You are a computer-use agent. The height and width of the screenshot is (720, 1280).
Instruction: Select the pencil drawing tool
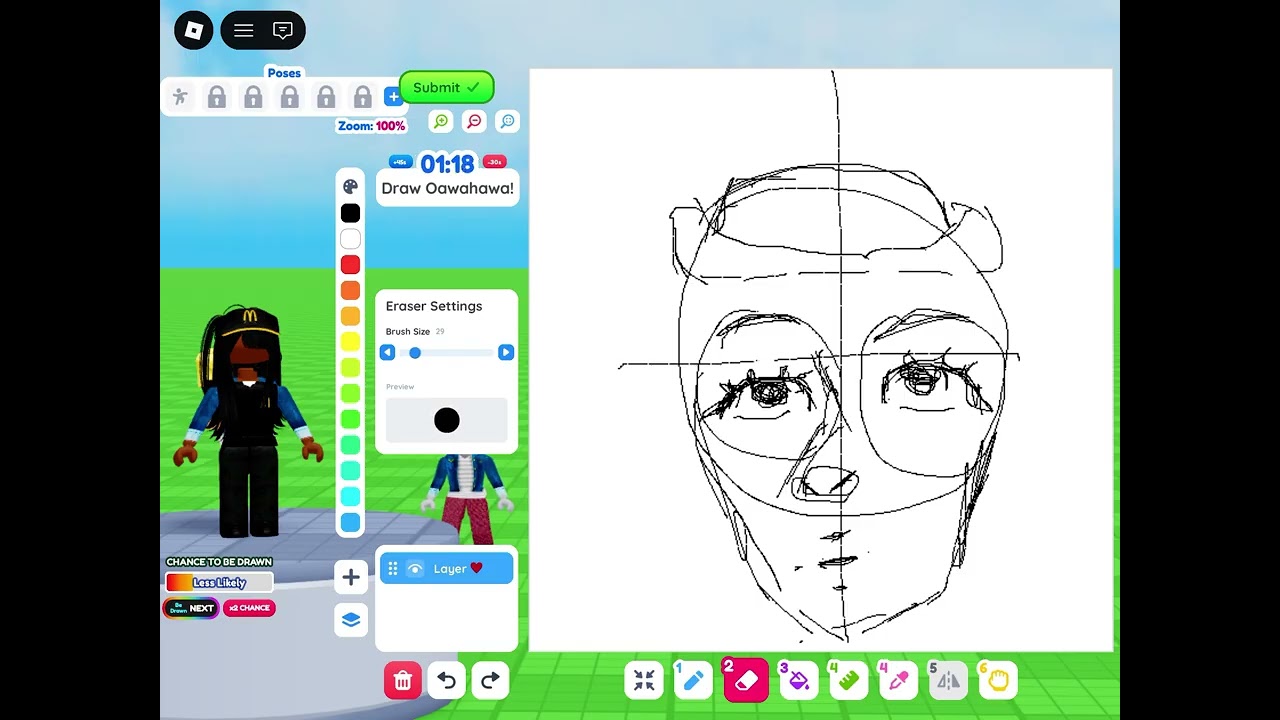pyautogui.click(x=693, y=681)
